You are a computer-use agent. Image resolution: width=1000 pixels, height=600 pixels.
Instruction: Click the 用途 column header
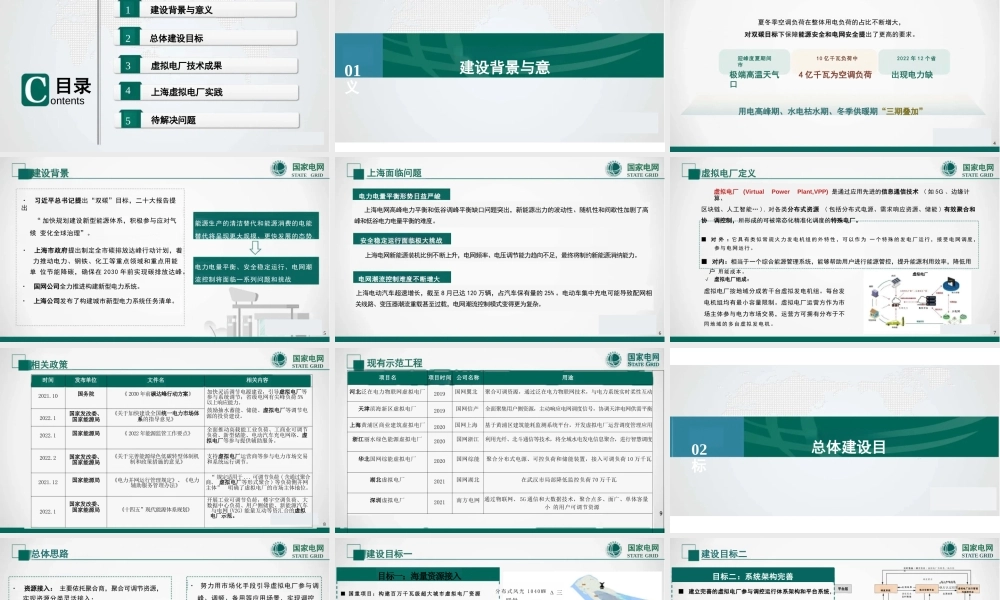pyautogui.click(x=568, y=377)
